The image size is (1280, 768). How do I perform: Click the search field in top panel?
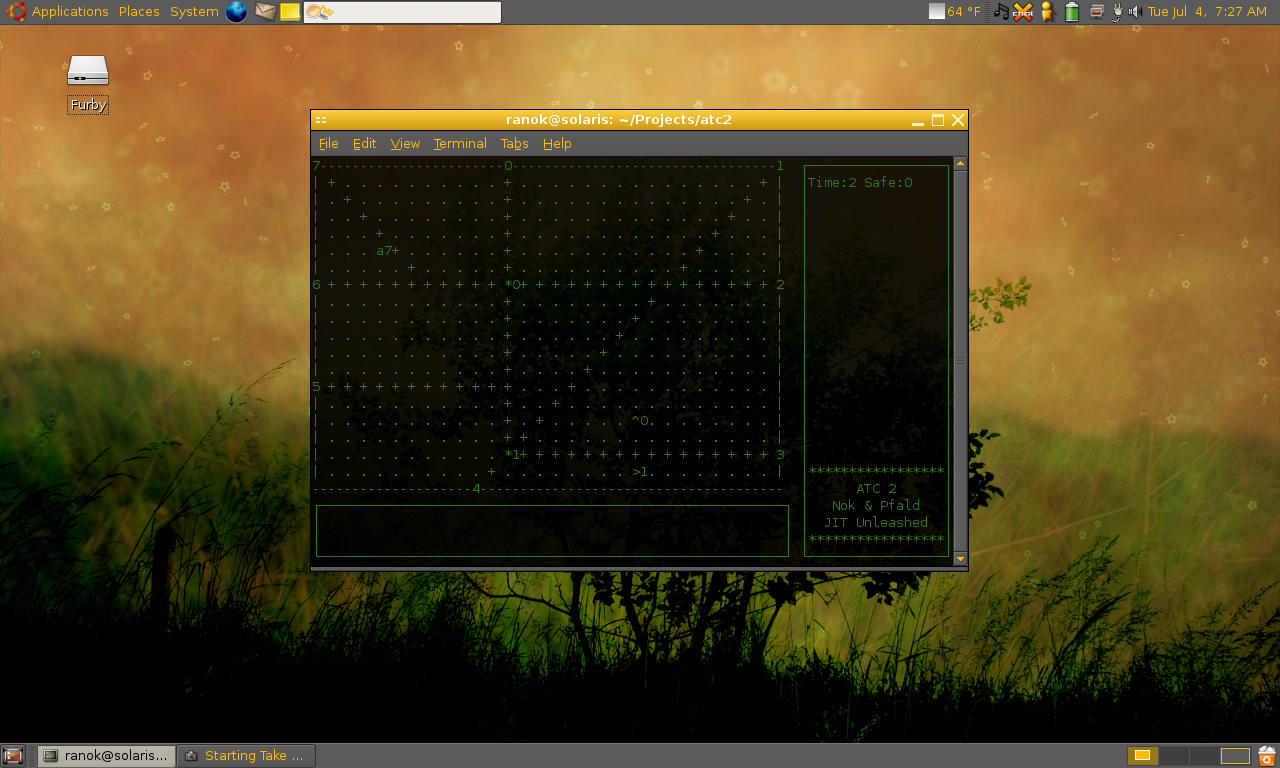tap(402, 12)
